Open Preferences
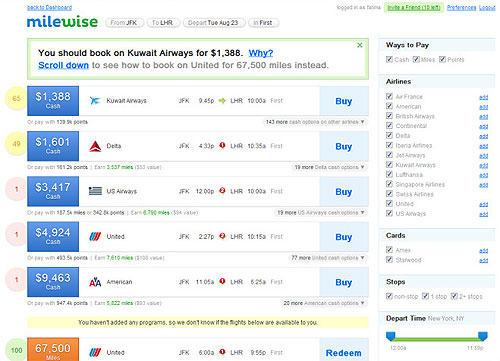This screenshot has height=361, width=500. point(461,7)
